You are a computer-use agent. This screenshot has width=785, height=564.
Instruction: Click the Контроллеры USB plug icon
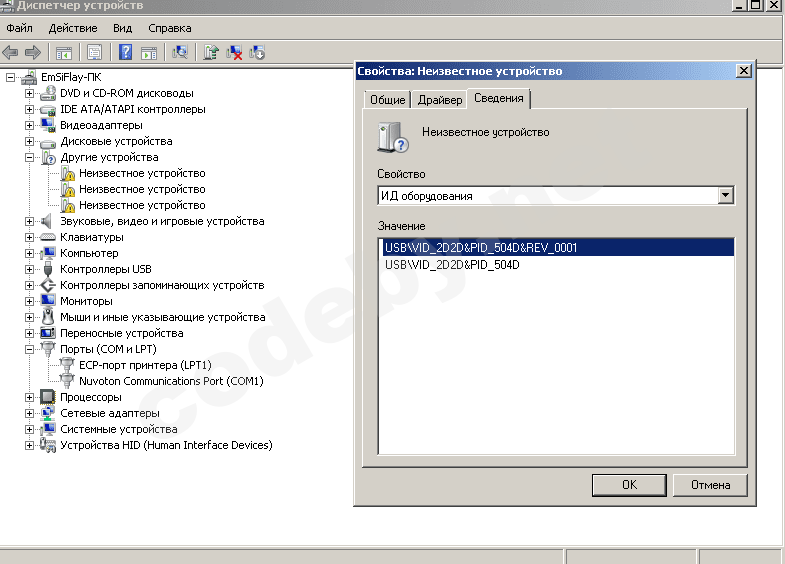tap(48, 269)
